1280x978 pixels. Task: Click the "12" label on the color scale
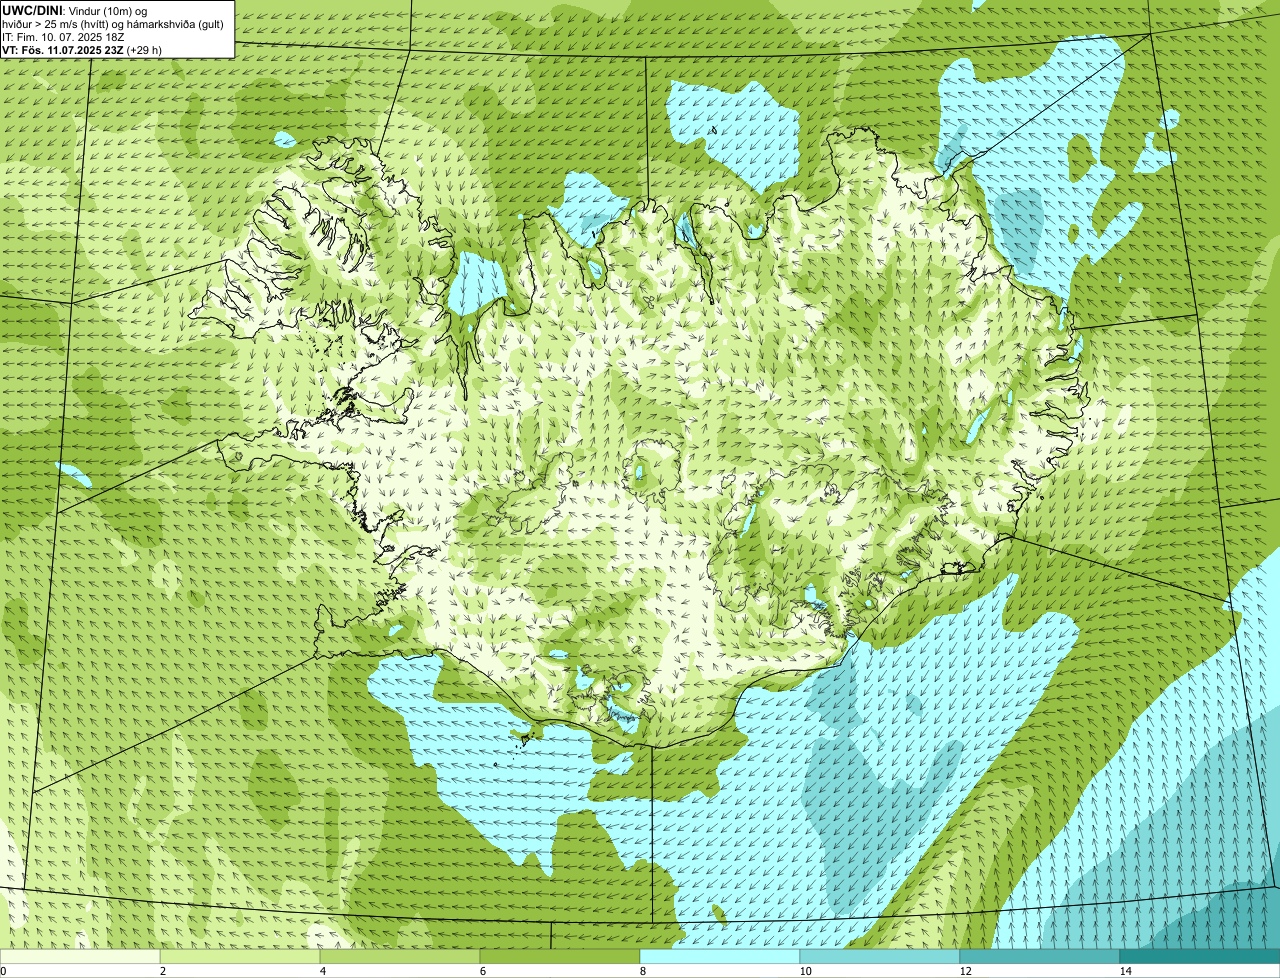965,971
